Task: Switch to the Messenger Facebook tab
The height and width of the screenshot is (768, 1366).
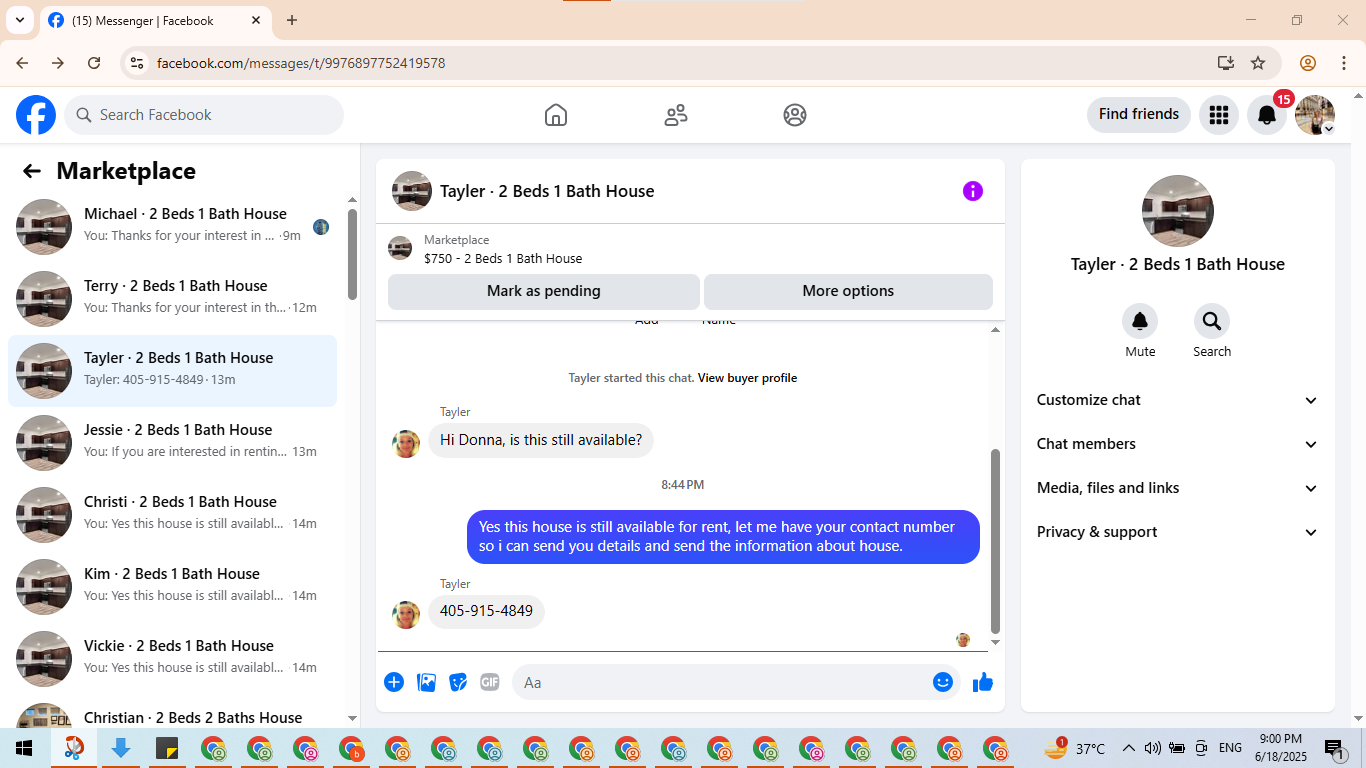Action: pyautogui.click(x=154, y=21)
